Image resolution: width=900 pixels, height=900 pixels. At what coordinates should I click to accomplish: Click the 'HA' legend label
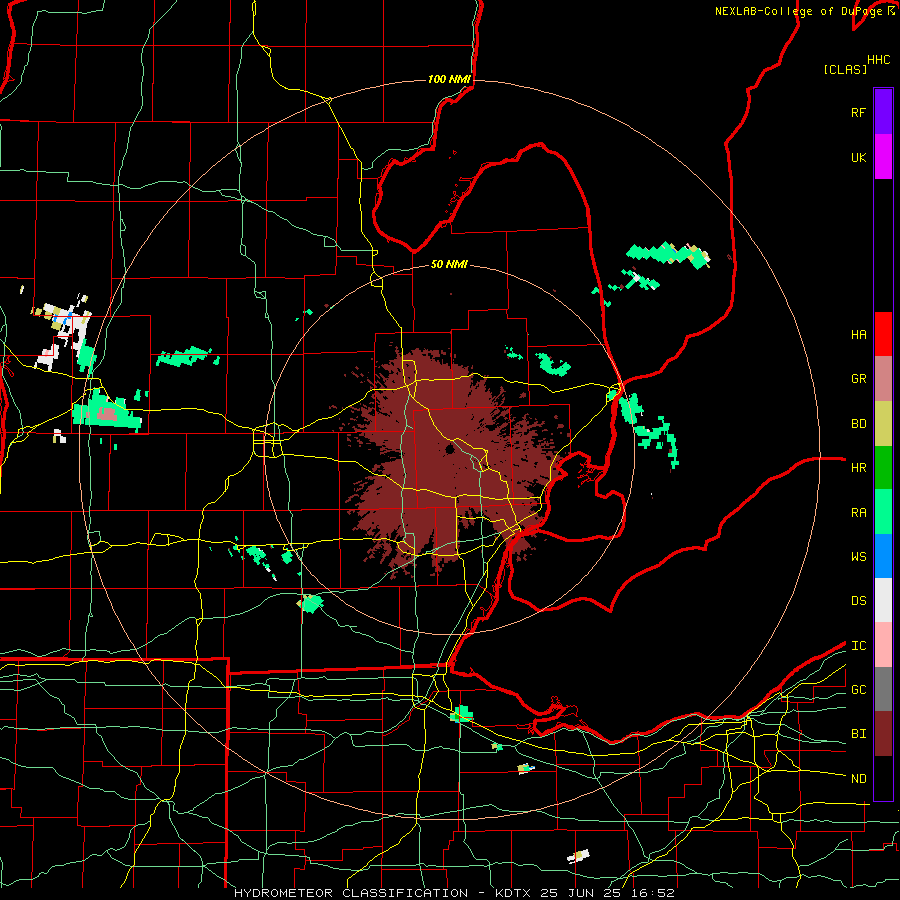(x=858, y=335)
